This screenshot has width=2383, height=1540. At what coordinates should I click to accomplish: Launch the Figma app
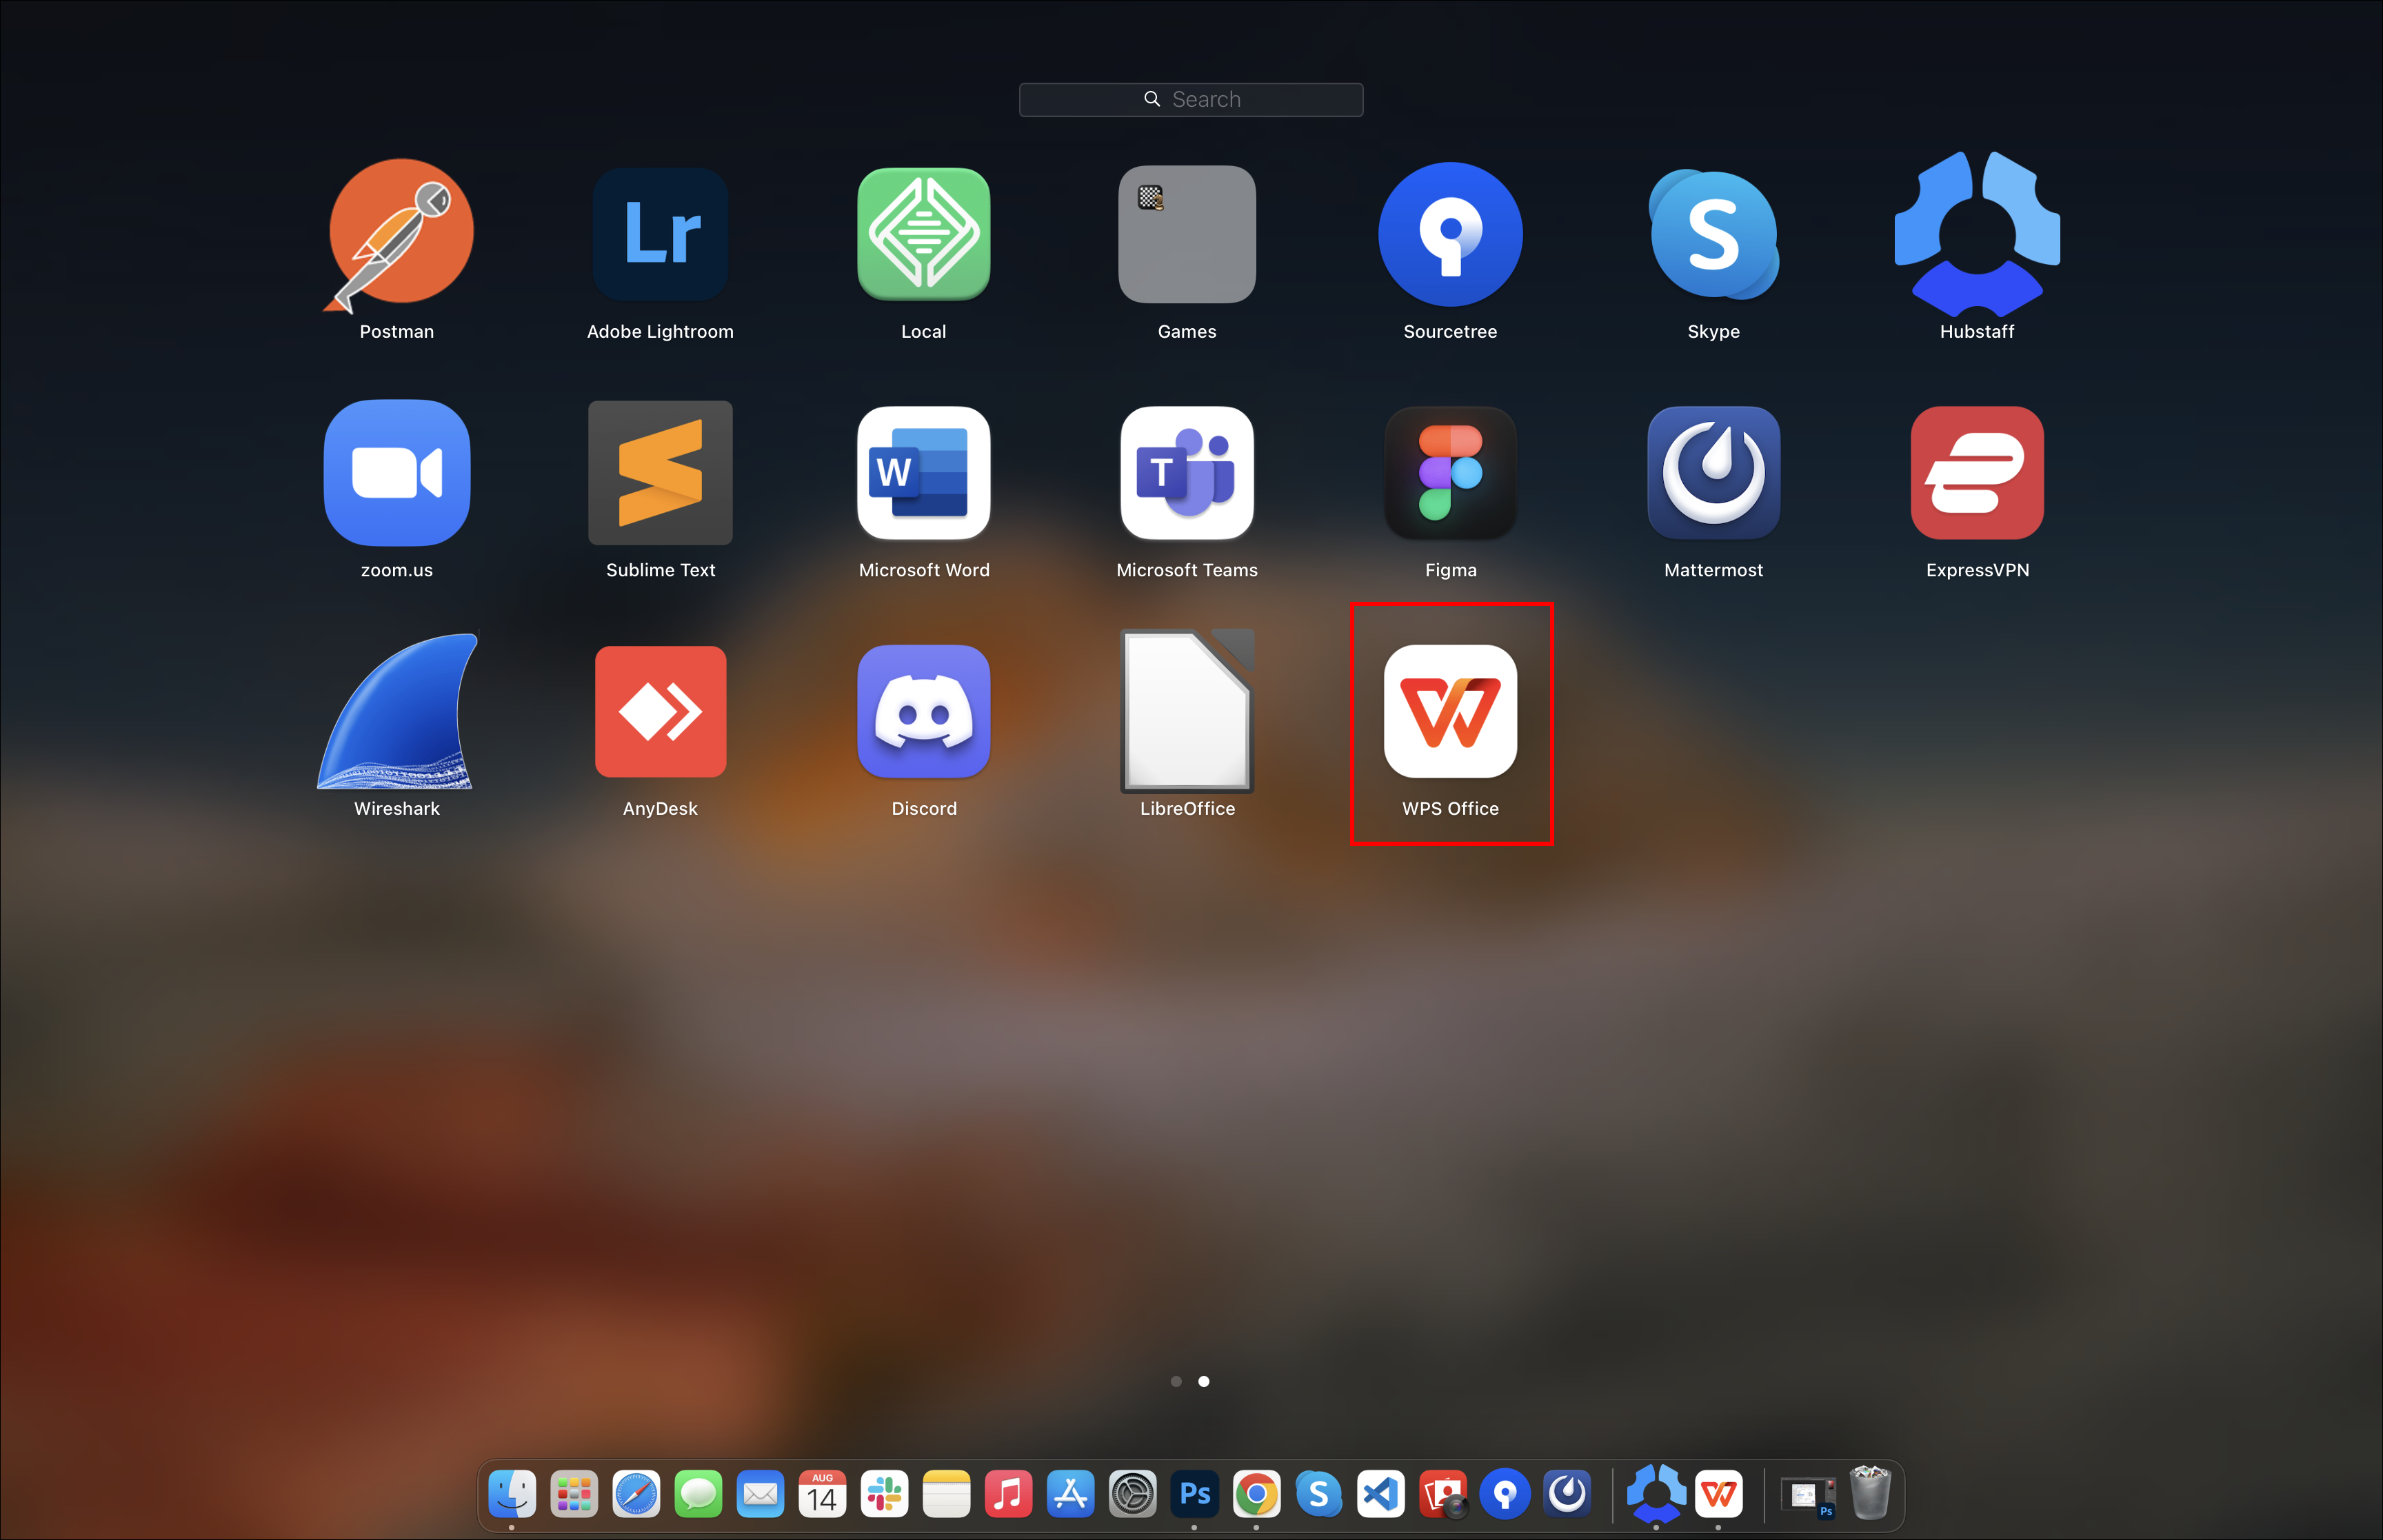tap(1450, 473)
